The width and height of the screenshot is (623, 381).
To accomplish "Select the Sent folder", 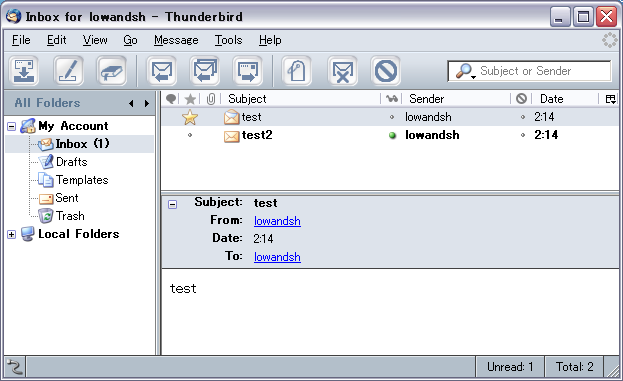I will 66,198.
